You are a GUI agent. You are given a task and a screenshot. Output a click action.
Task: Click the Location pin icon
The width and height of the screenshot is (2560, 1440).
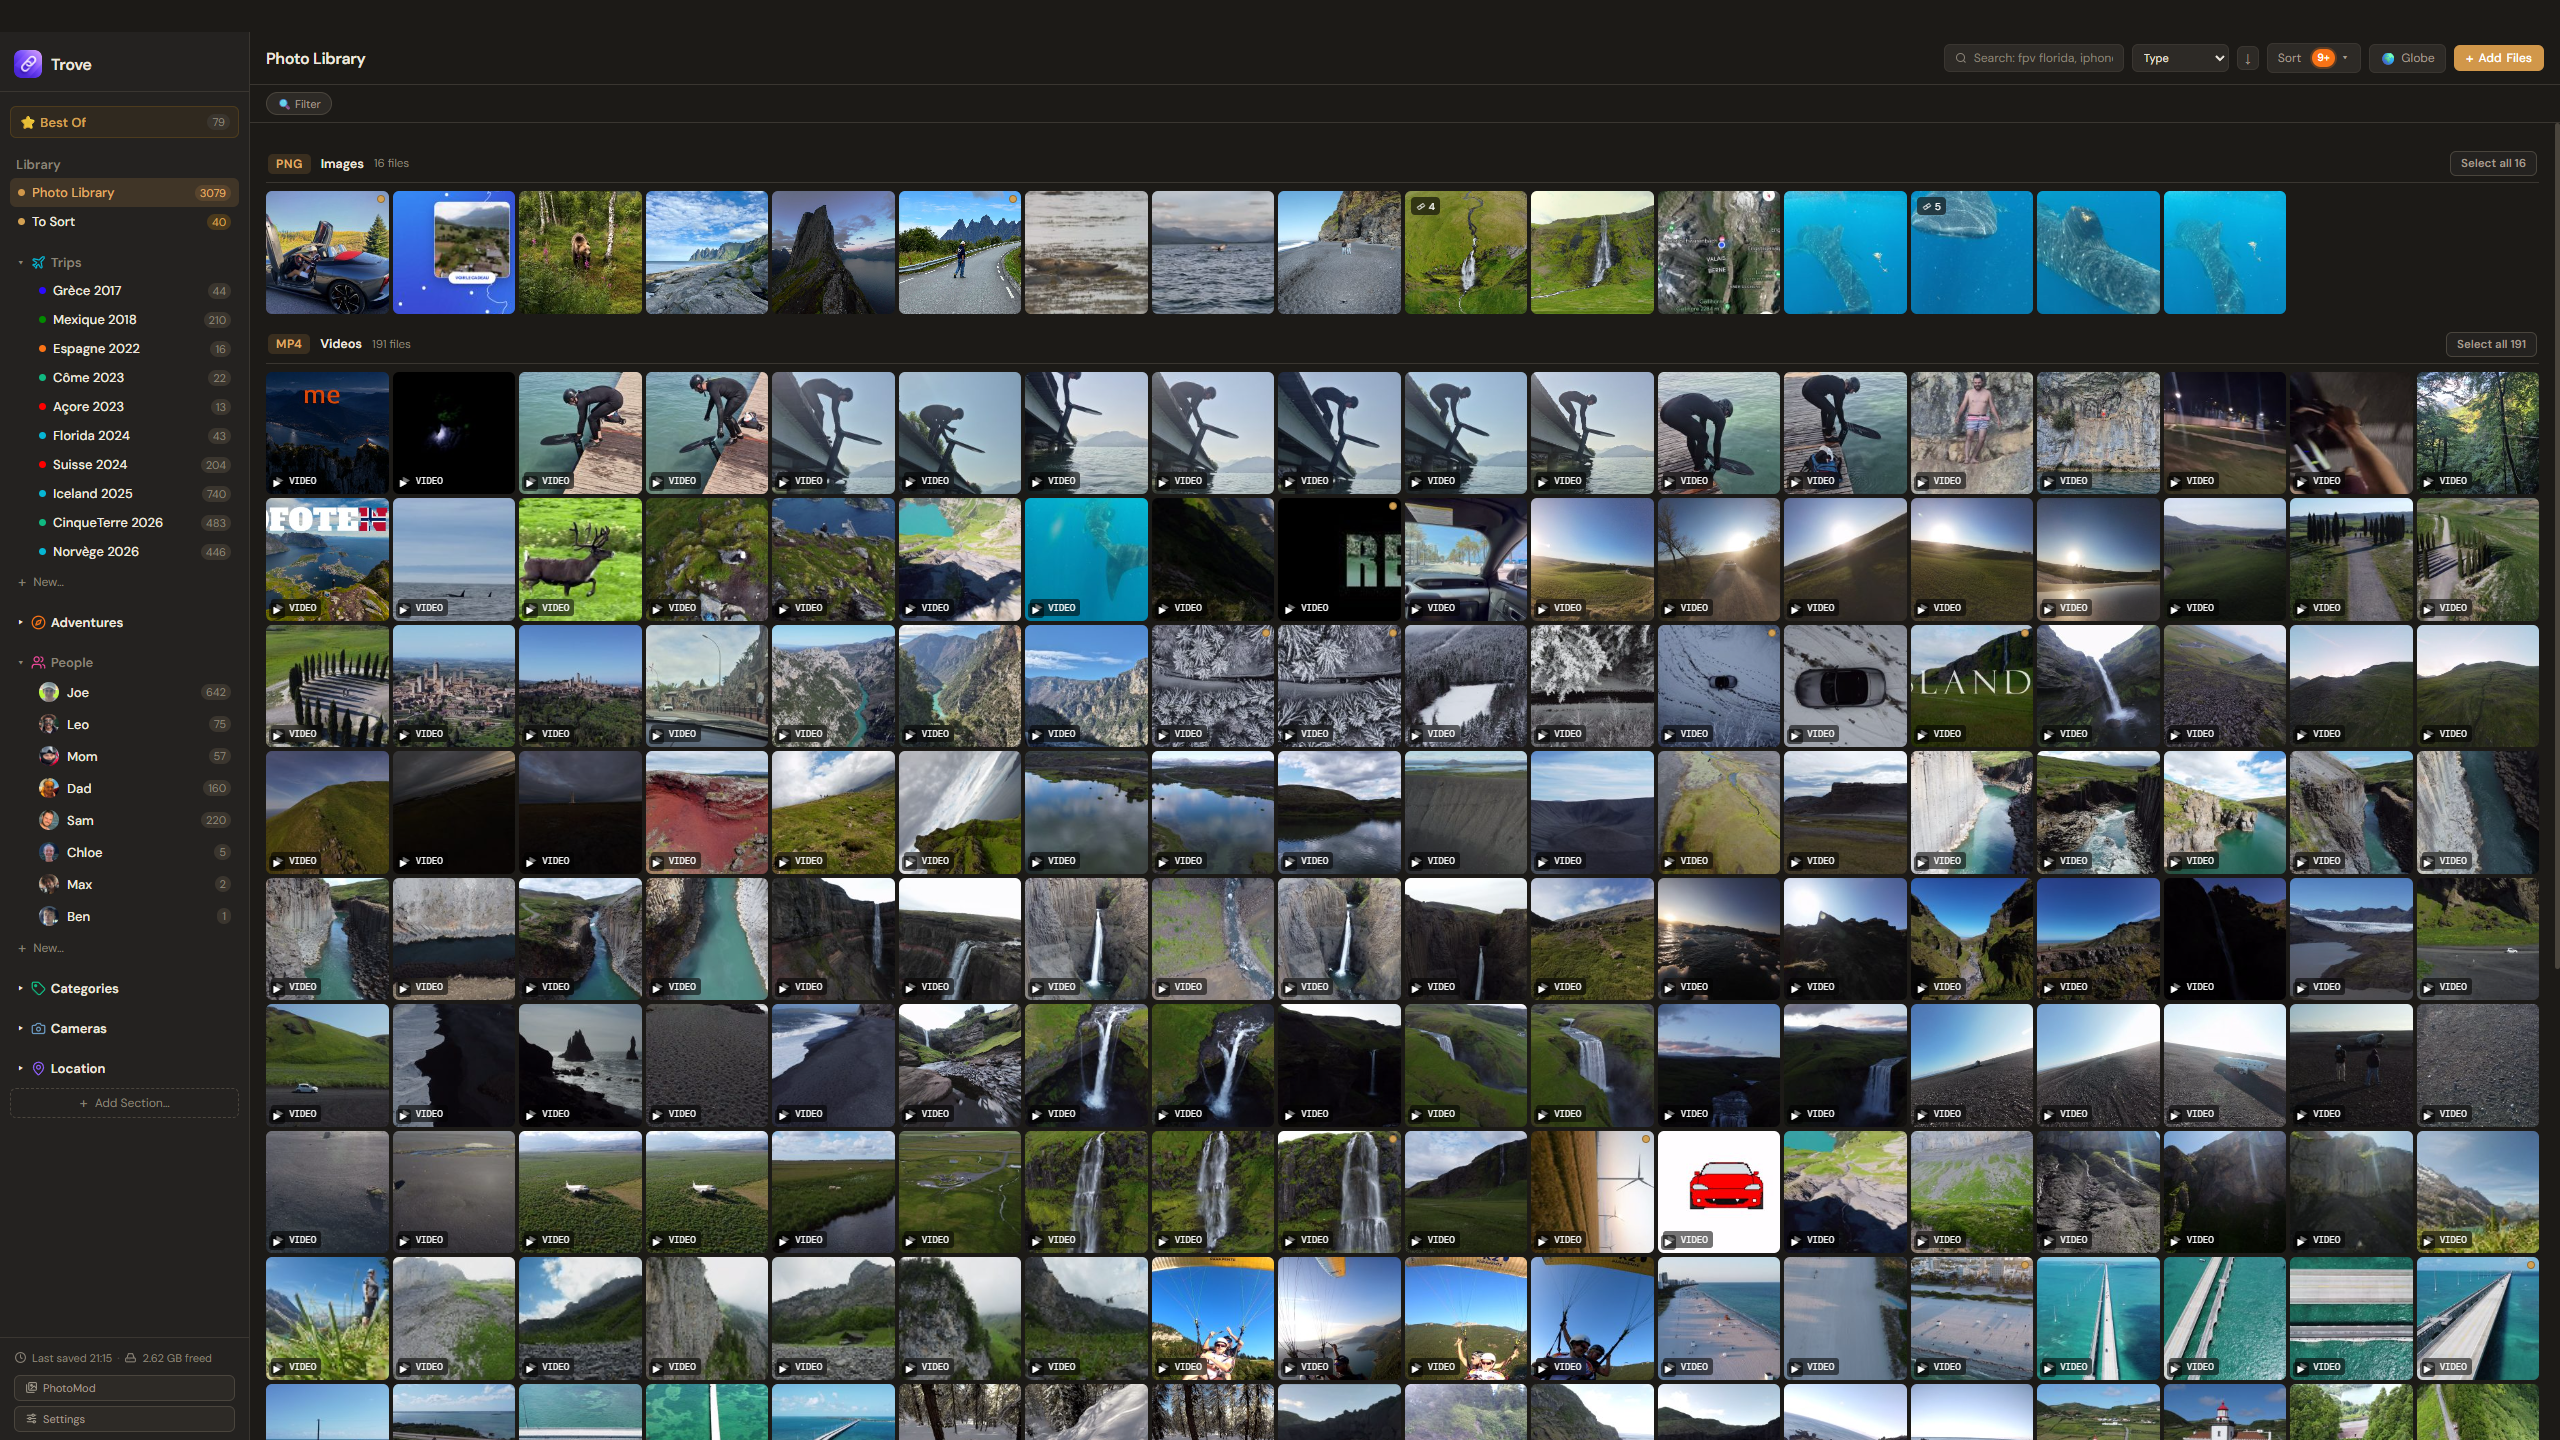point(38,1068)
